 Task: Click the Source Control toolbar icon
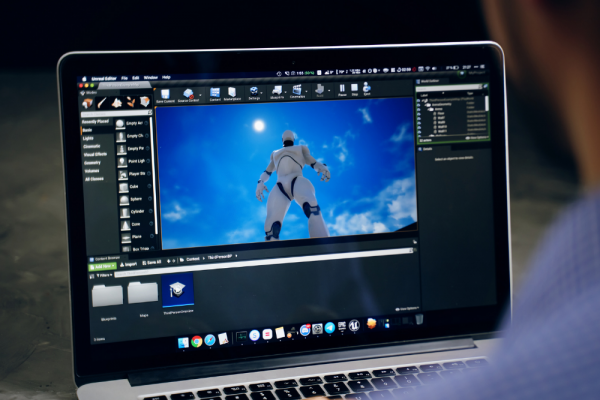[188, 95]
